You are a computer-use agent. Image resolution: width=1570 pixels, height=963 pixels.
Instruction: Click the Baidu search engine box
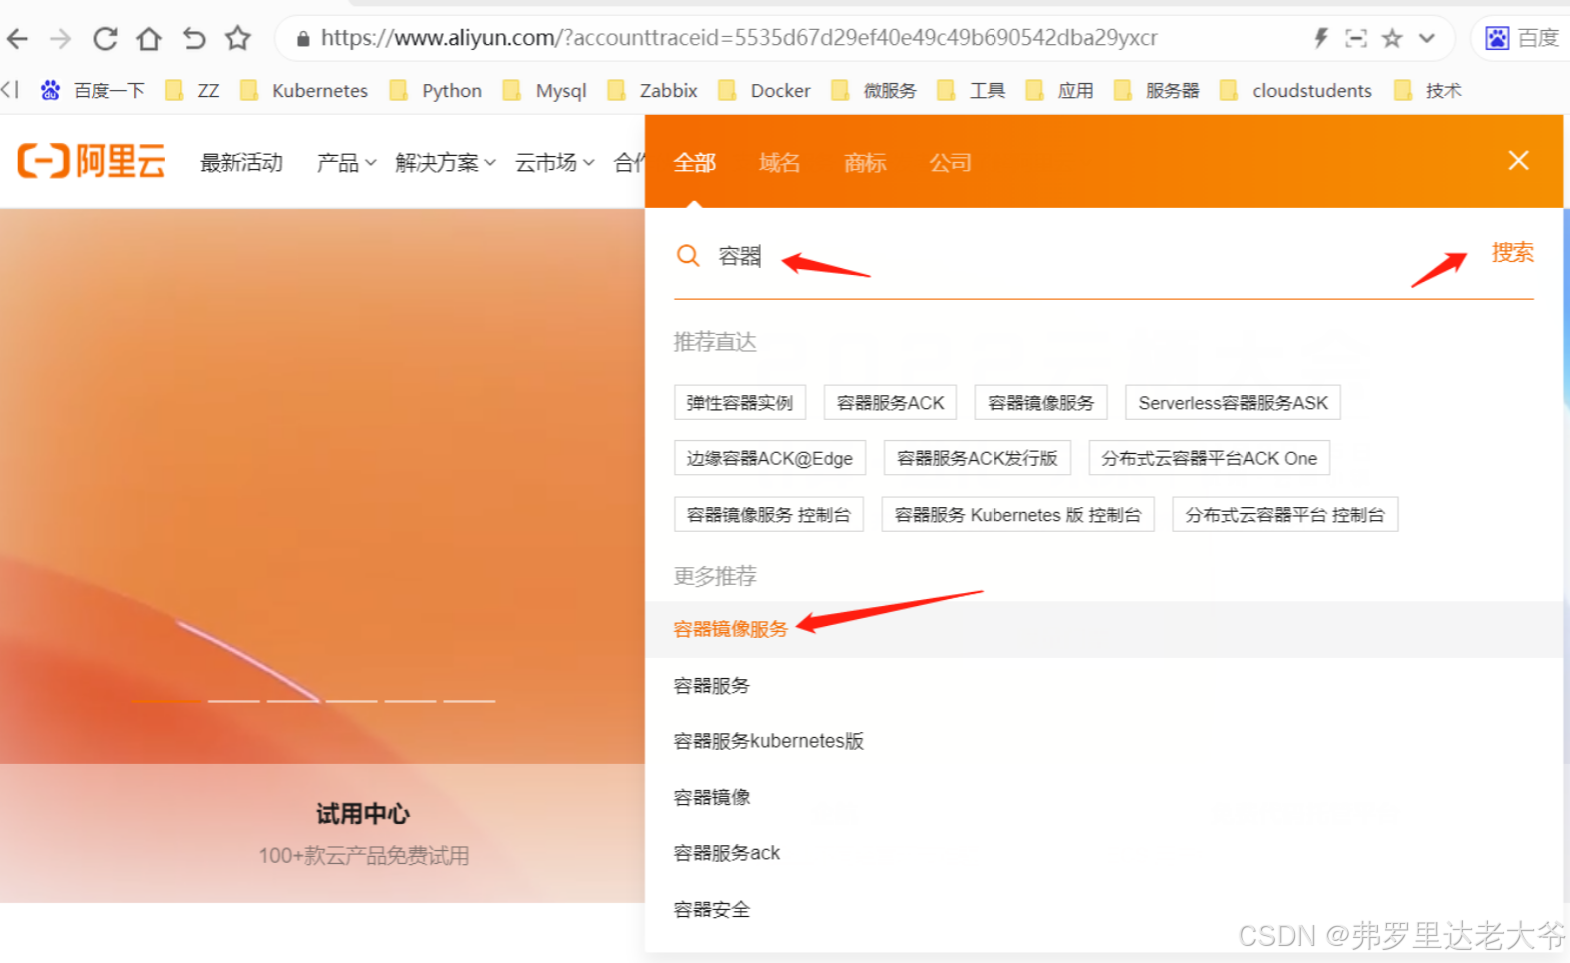tap(1522, 38)
